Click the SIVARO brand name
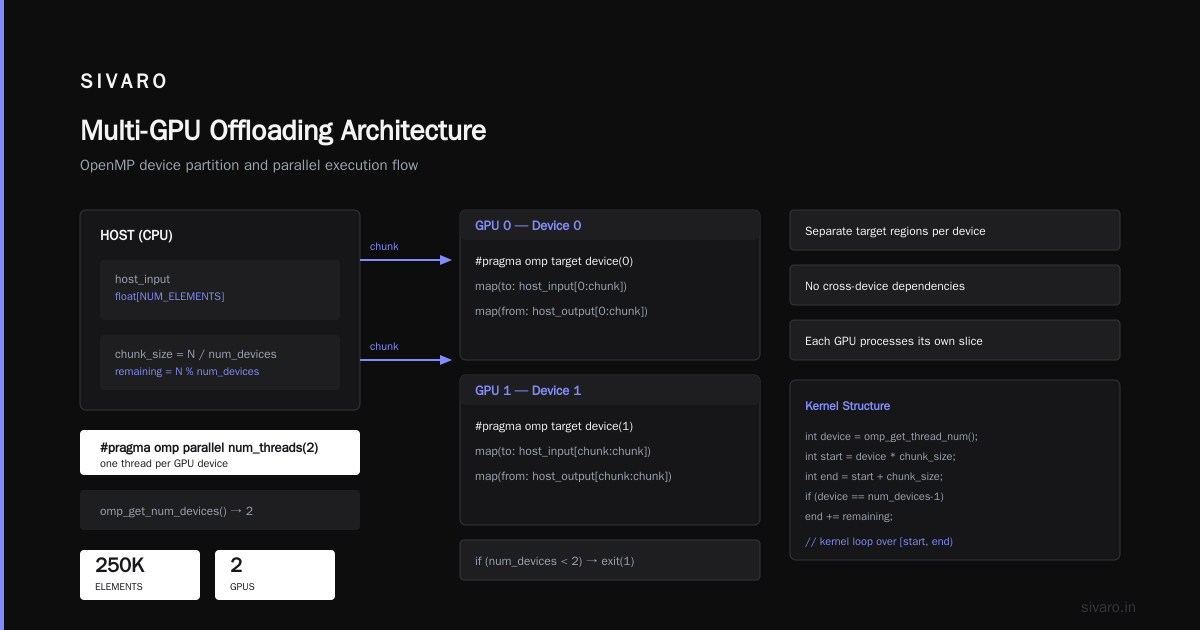 pos(124,82)
